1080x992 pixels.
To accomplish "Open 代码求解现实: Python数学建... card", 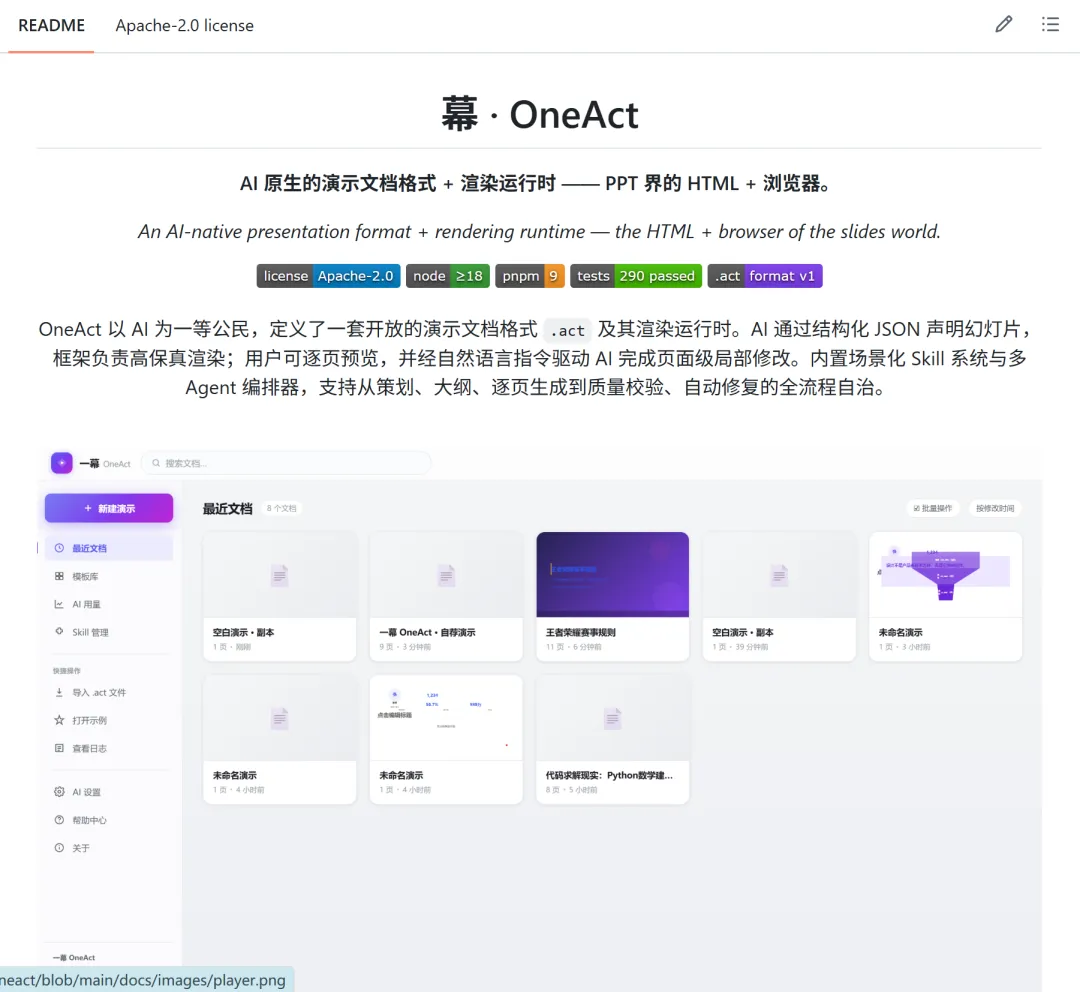I will [x=612, y=739].
